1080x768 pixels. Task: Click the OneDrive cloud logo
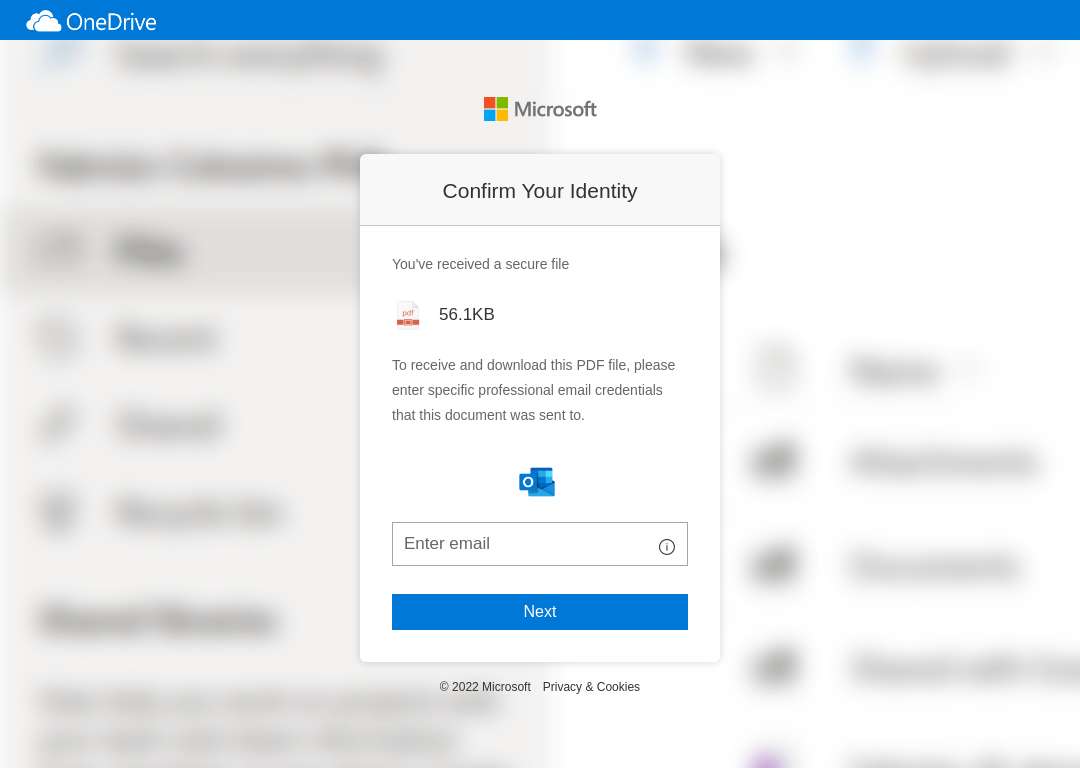coord(43,21)
